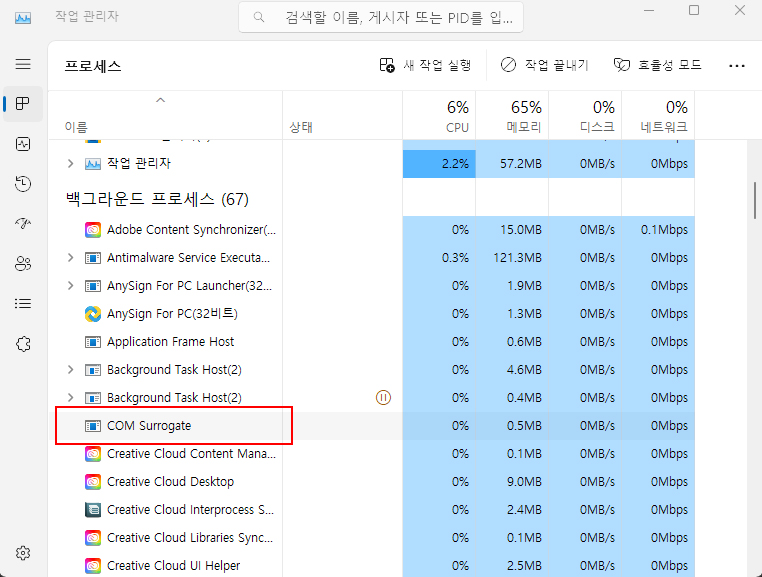Maximize the Task Manager window
The image size is (762, 577).
click(694, 10)
